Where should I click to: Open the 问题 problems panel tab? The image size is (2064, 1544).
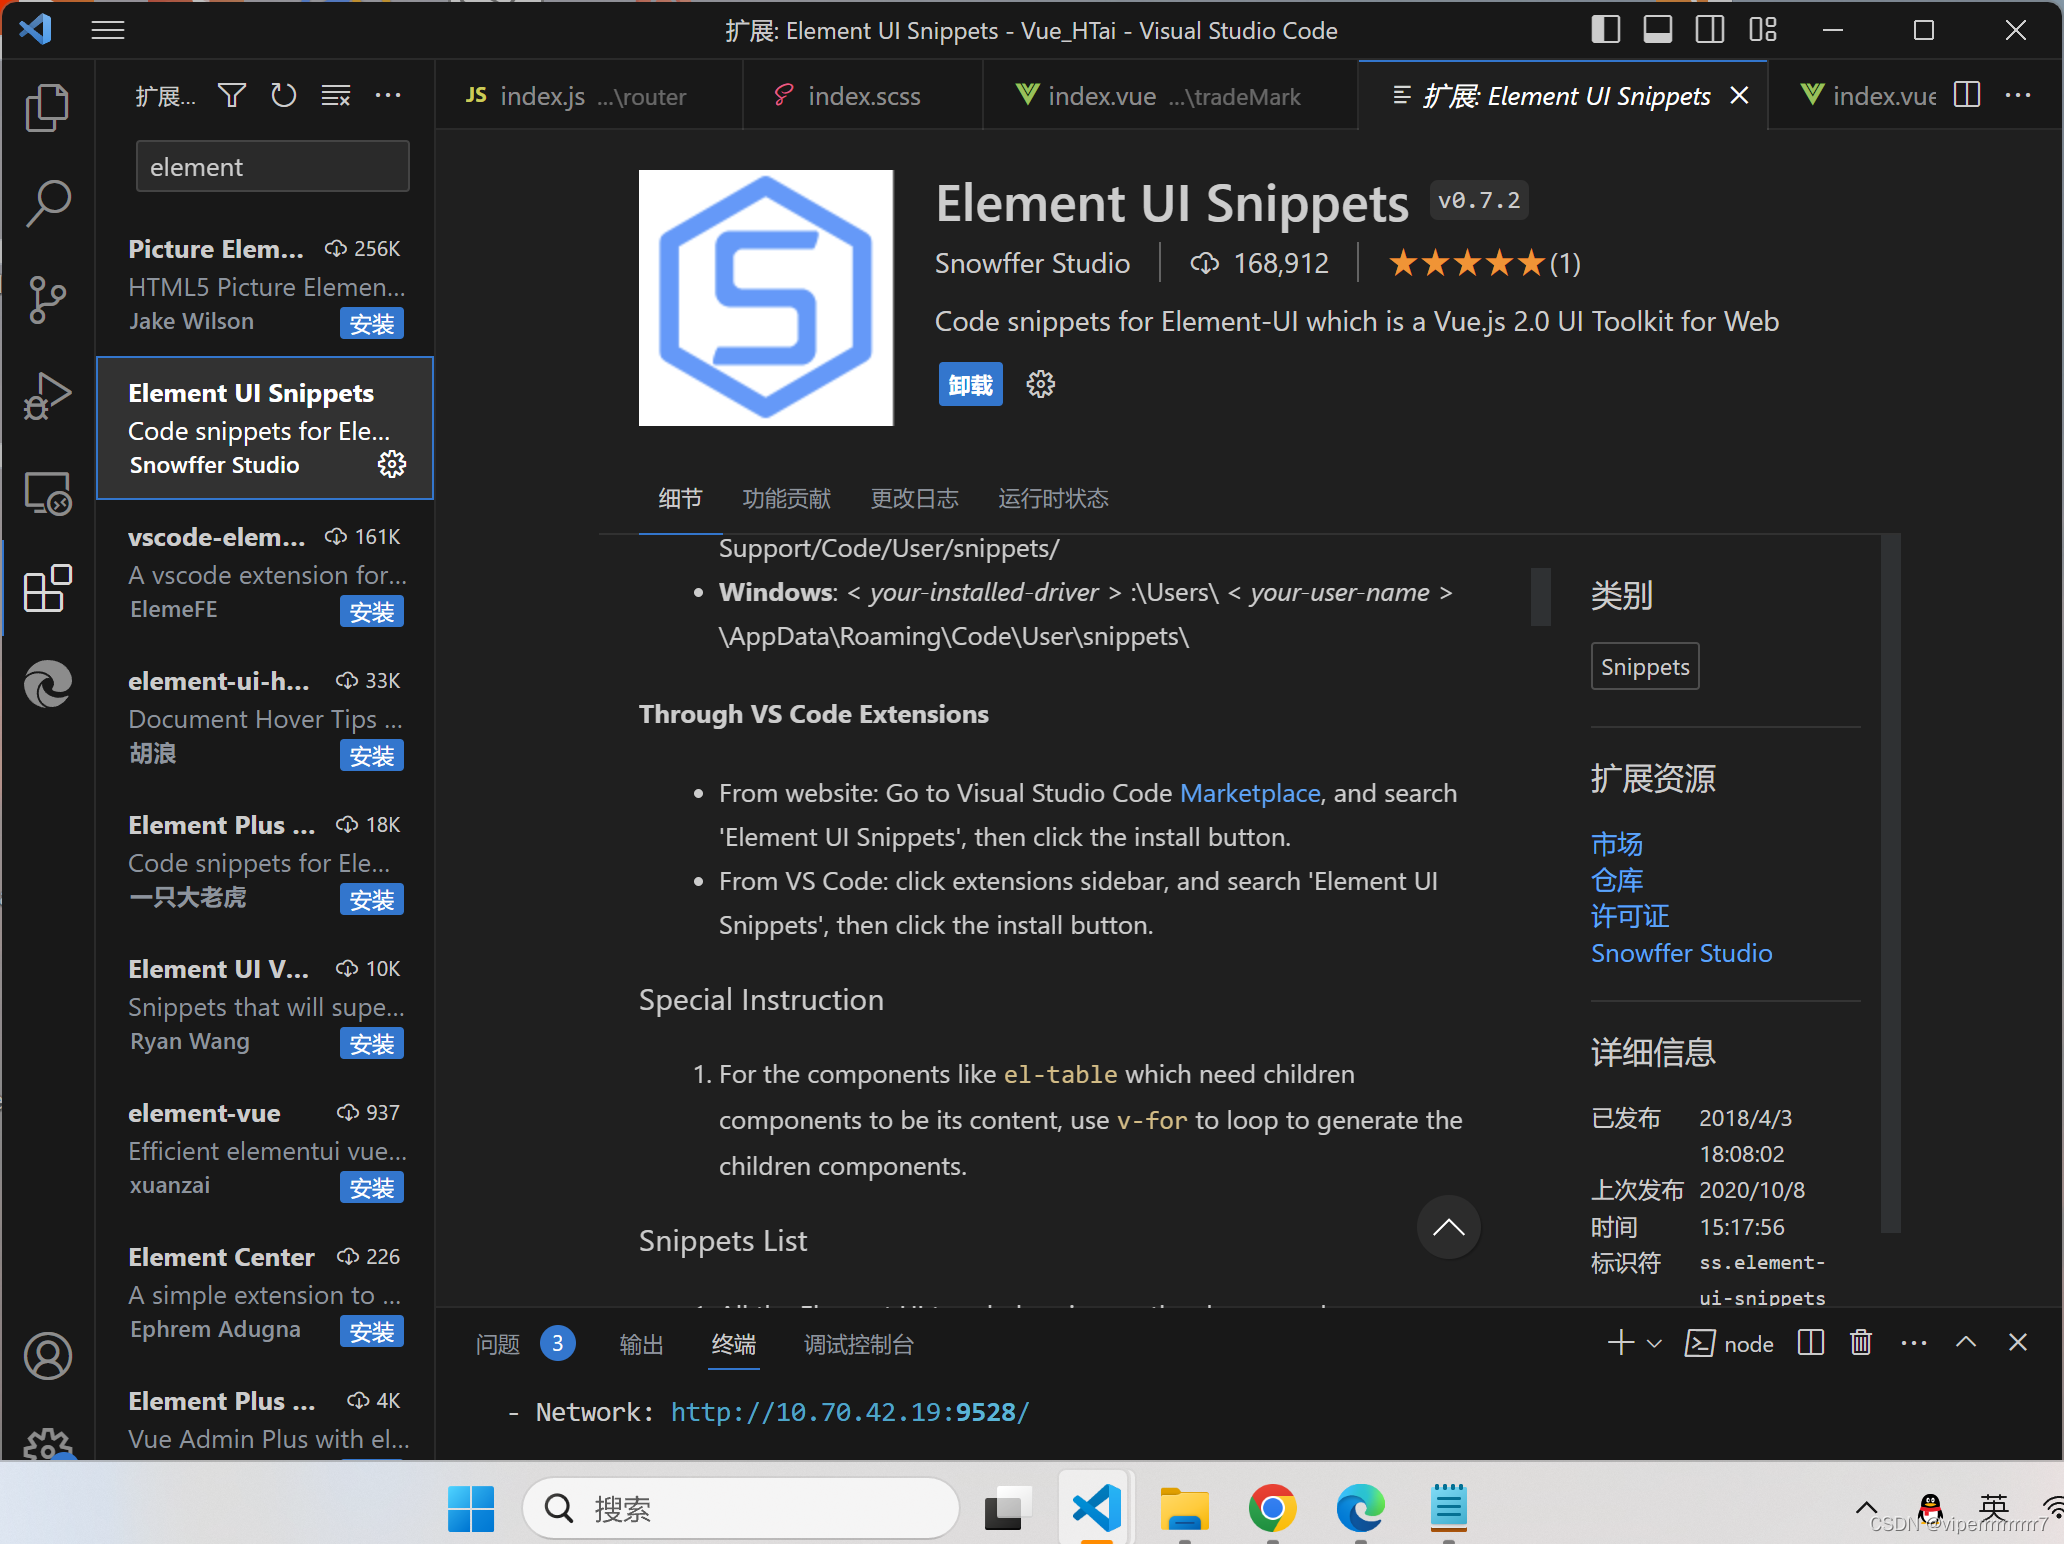click(x=498, y=1344)
